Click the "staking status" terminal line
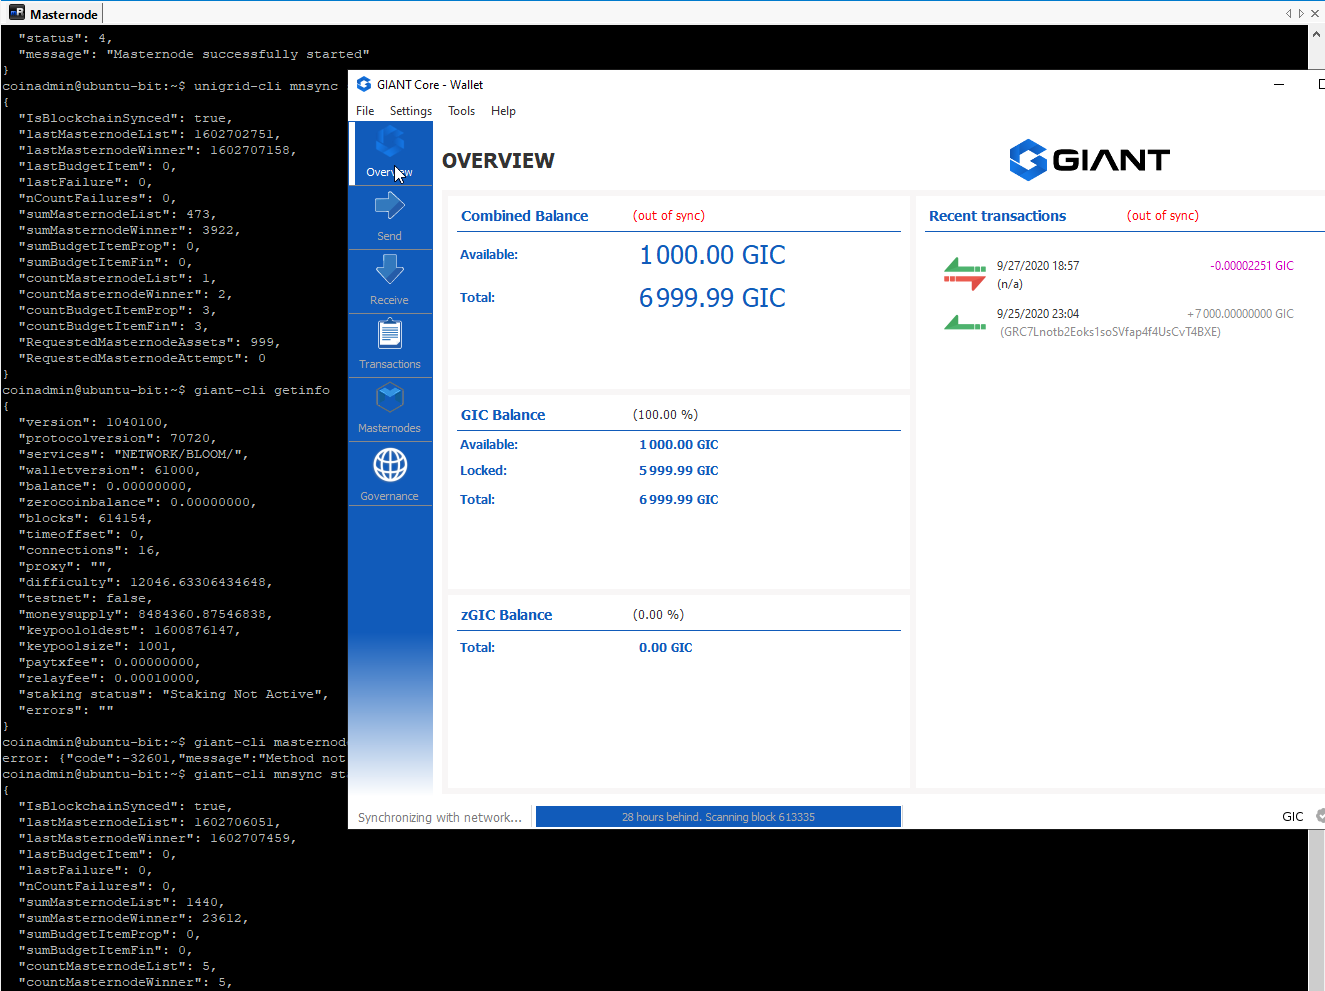The width and height of the screenshot is (1325, 991). point(174,694)
